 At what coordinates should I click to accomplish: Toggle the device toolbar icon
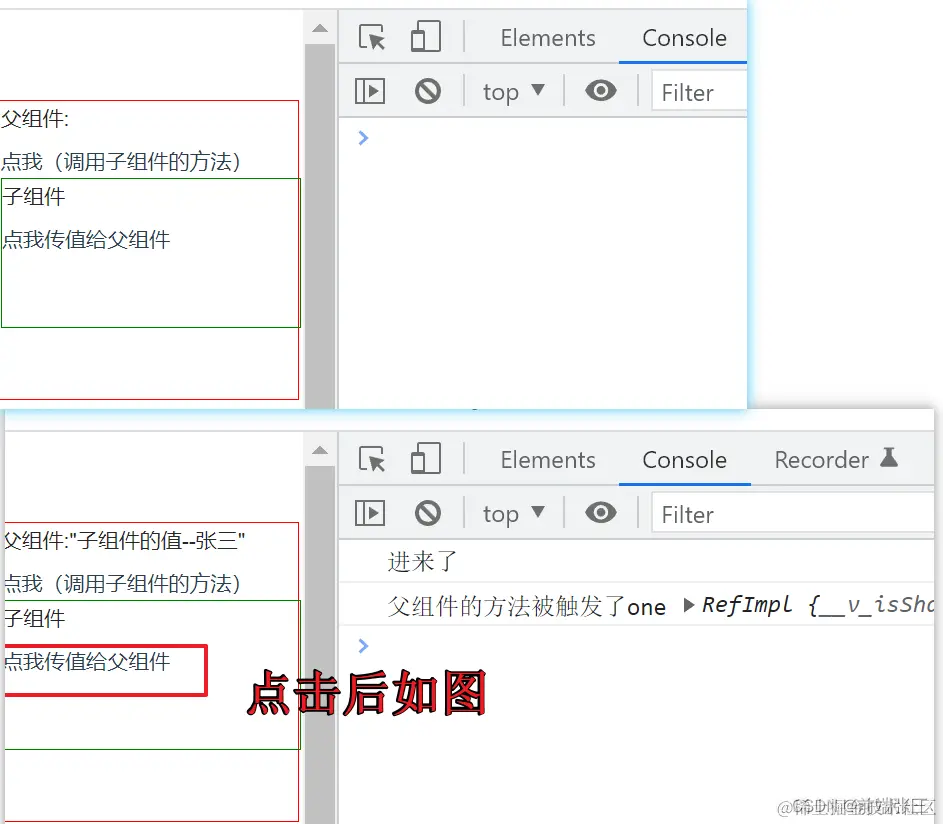click(425, 36)
